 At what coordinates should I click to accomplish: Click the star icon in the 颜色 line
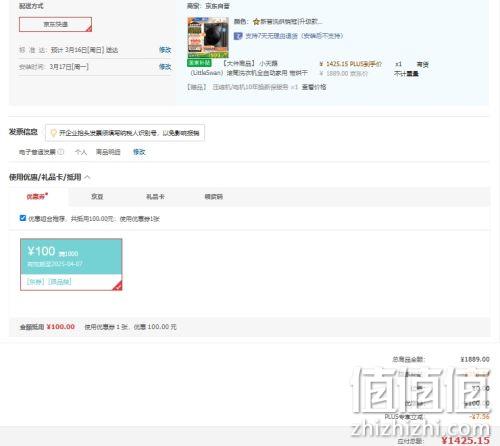pos(256,22)
